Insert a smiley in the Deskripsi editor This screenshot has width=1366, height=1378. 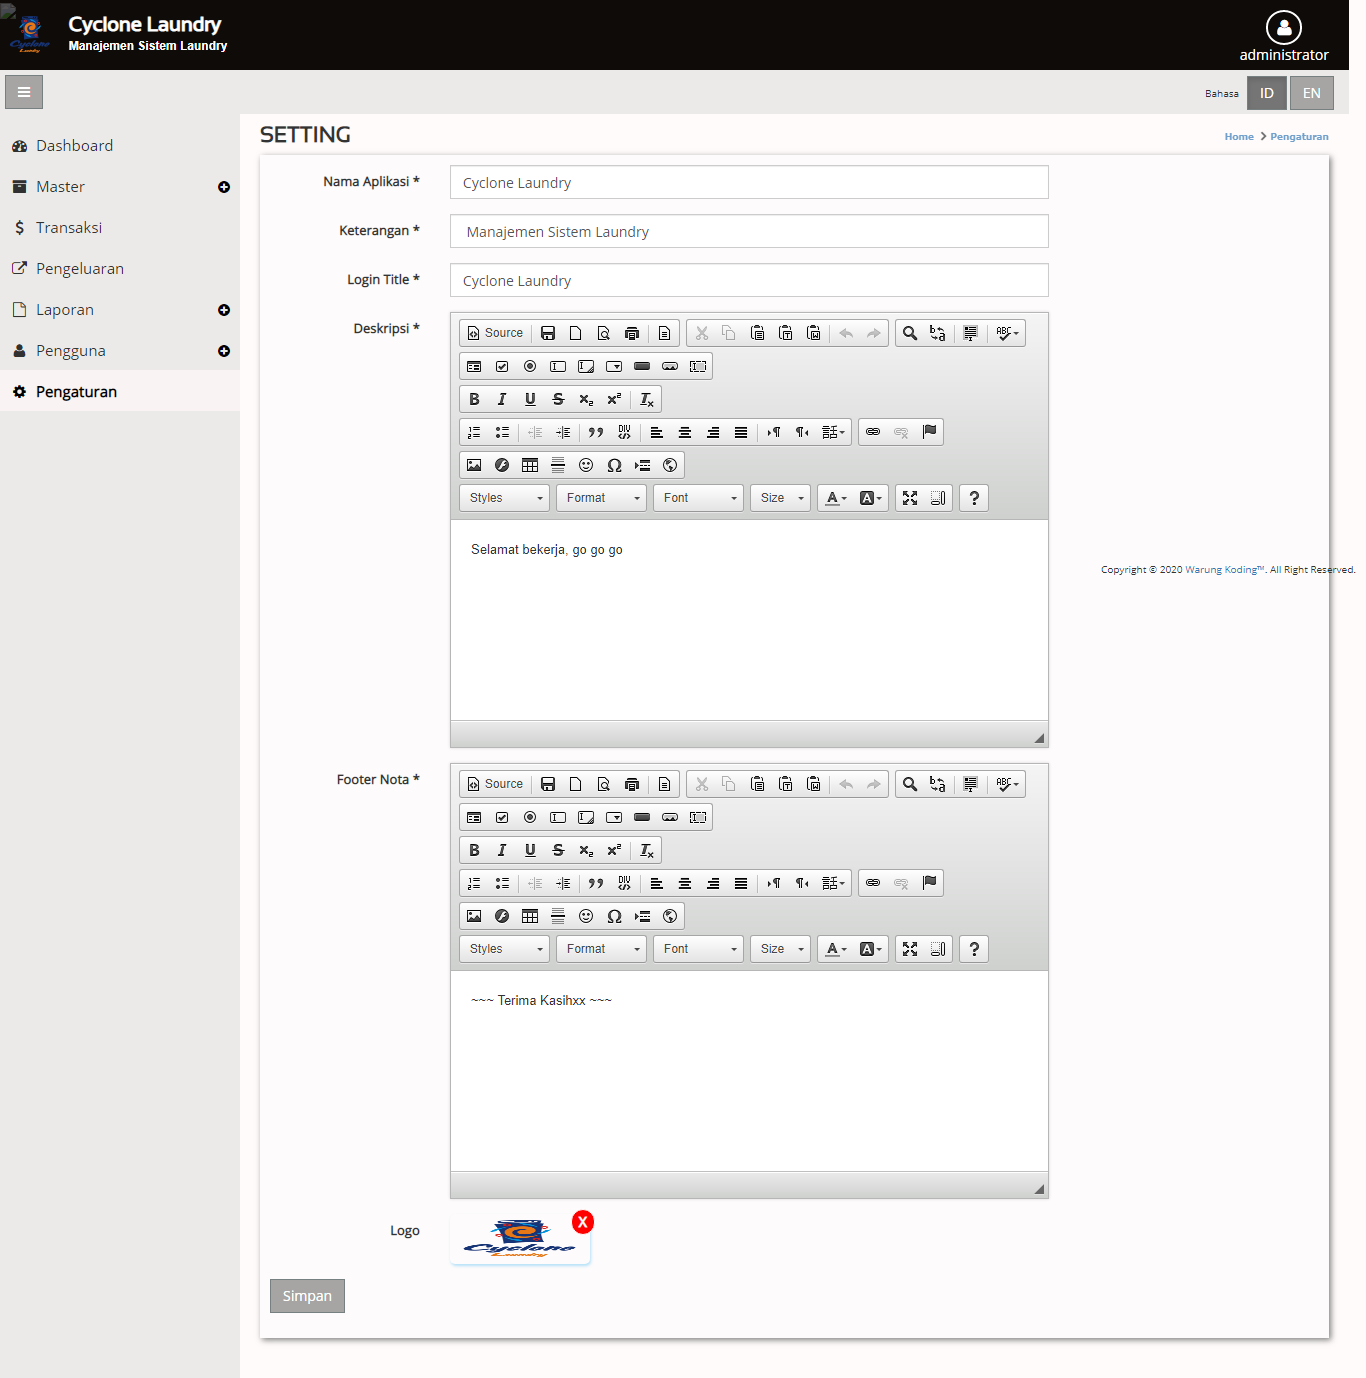[x=586, y=465]
